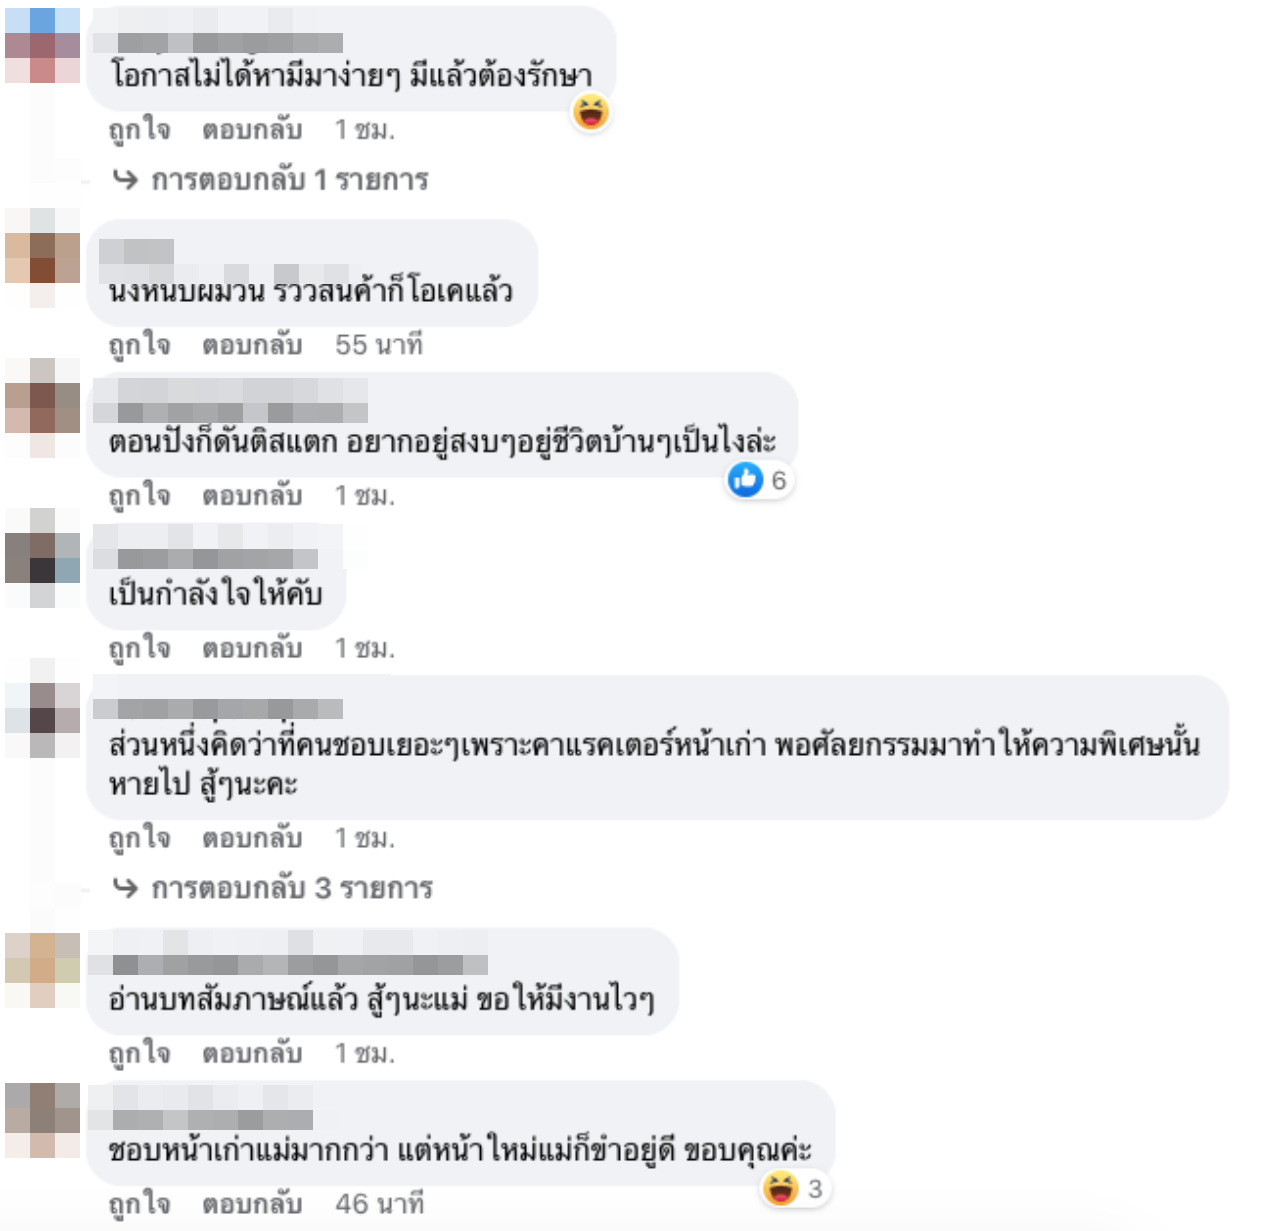Like the comment beginning 'ชอบหน้าเก่าแม่มากกว่า'
The image size is (1280, 1231).
pyautogui.click(x=139, y=1204)
